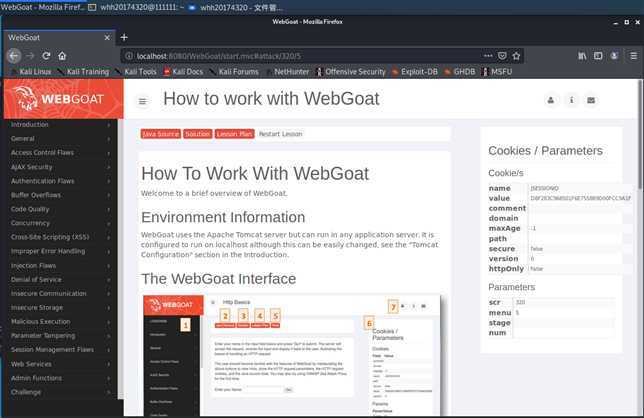
Task: Open the Offensive Security bookmark
Action: tap(351, 71)
